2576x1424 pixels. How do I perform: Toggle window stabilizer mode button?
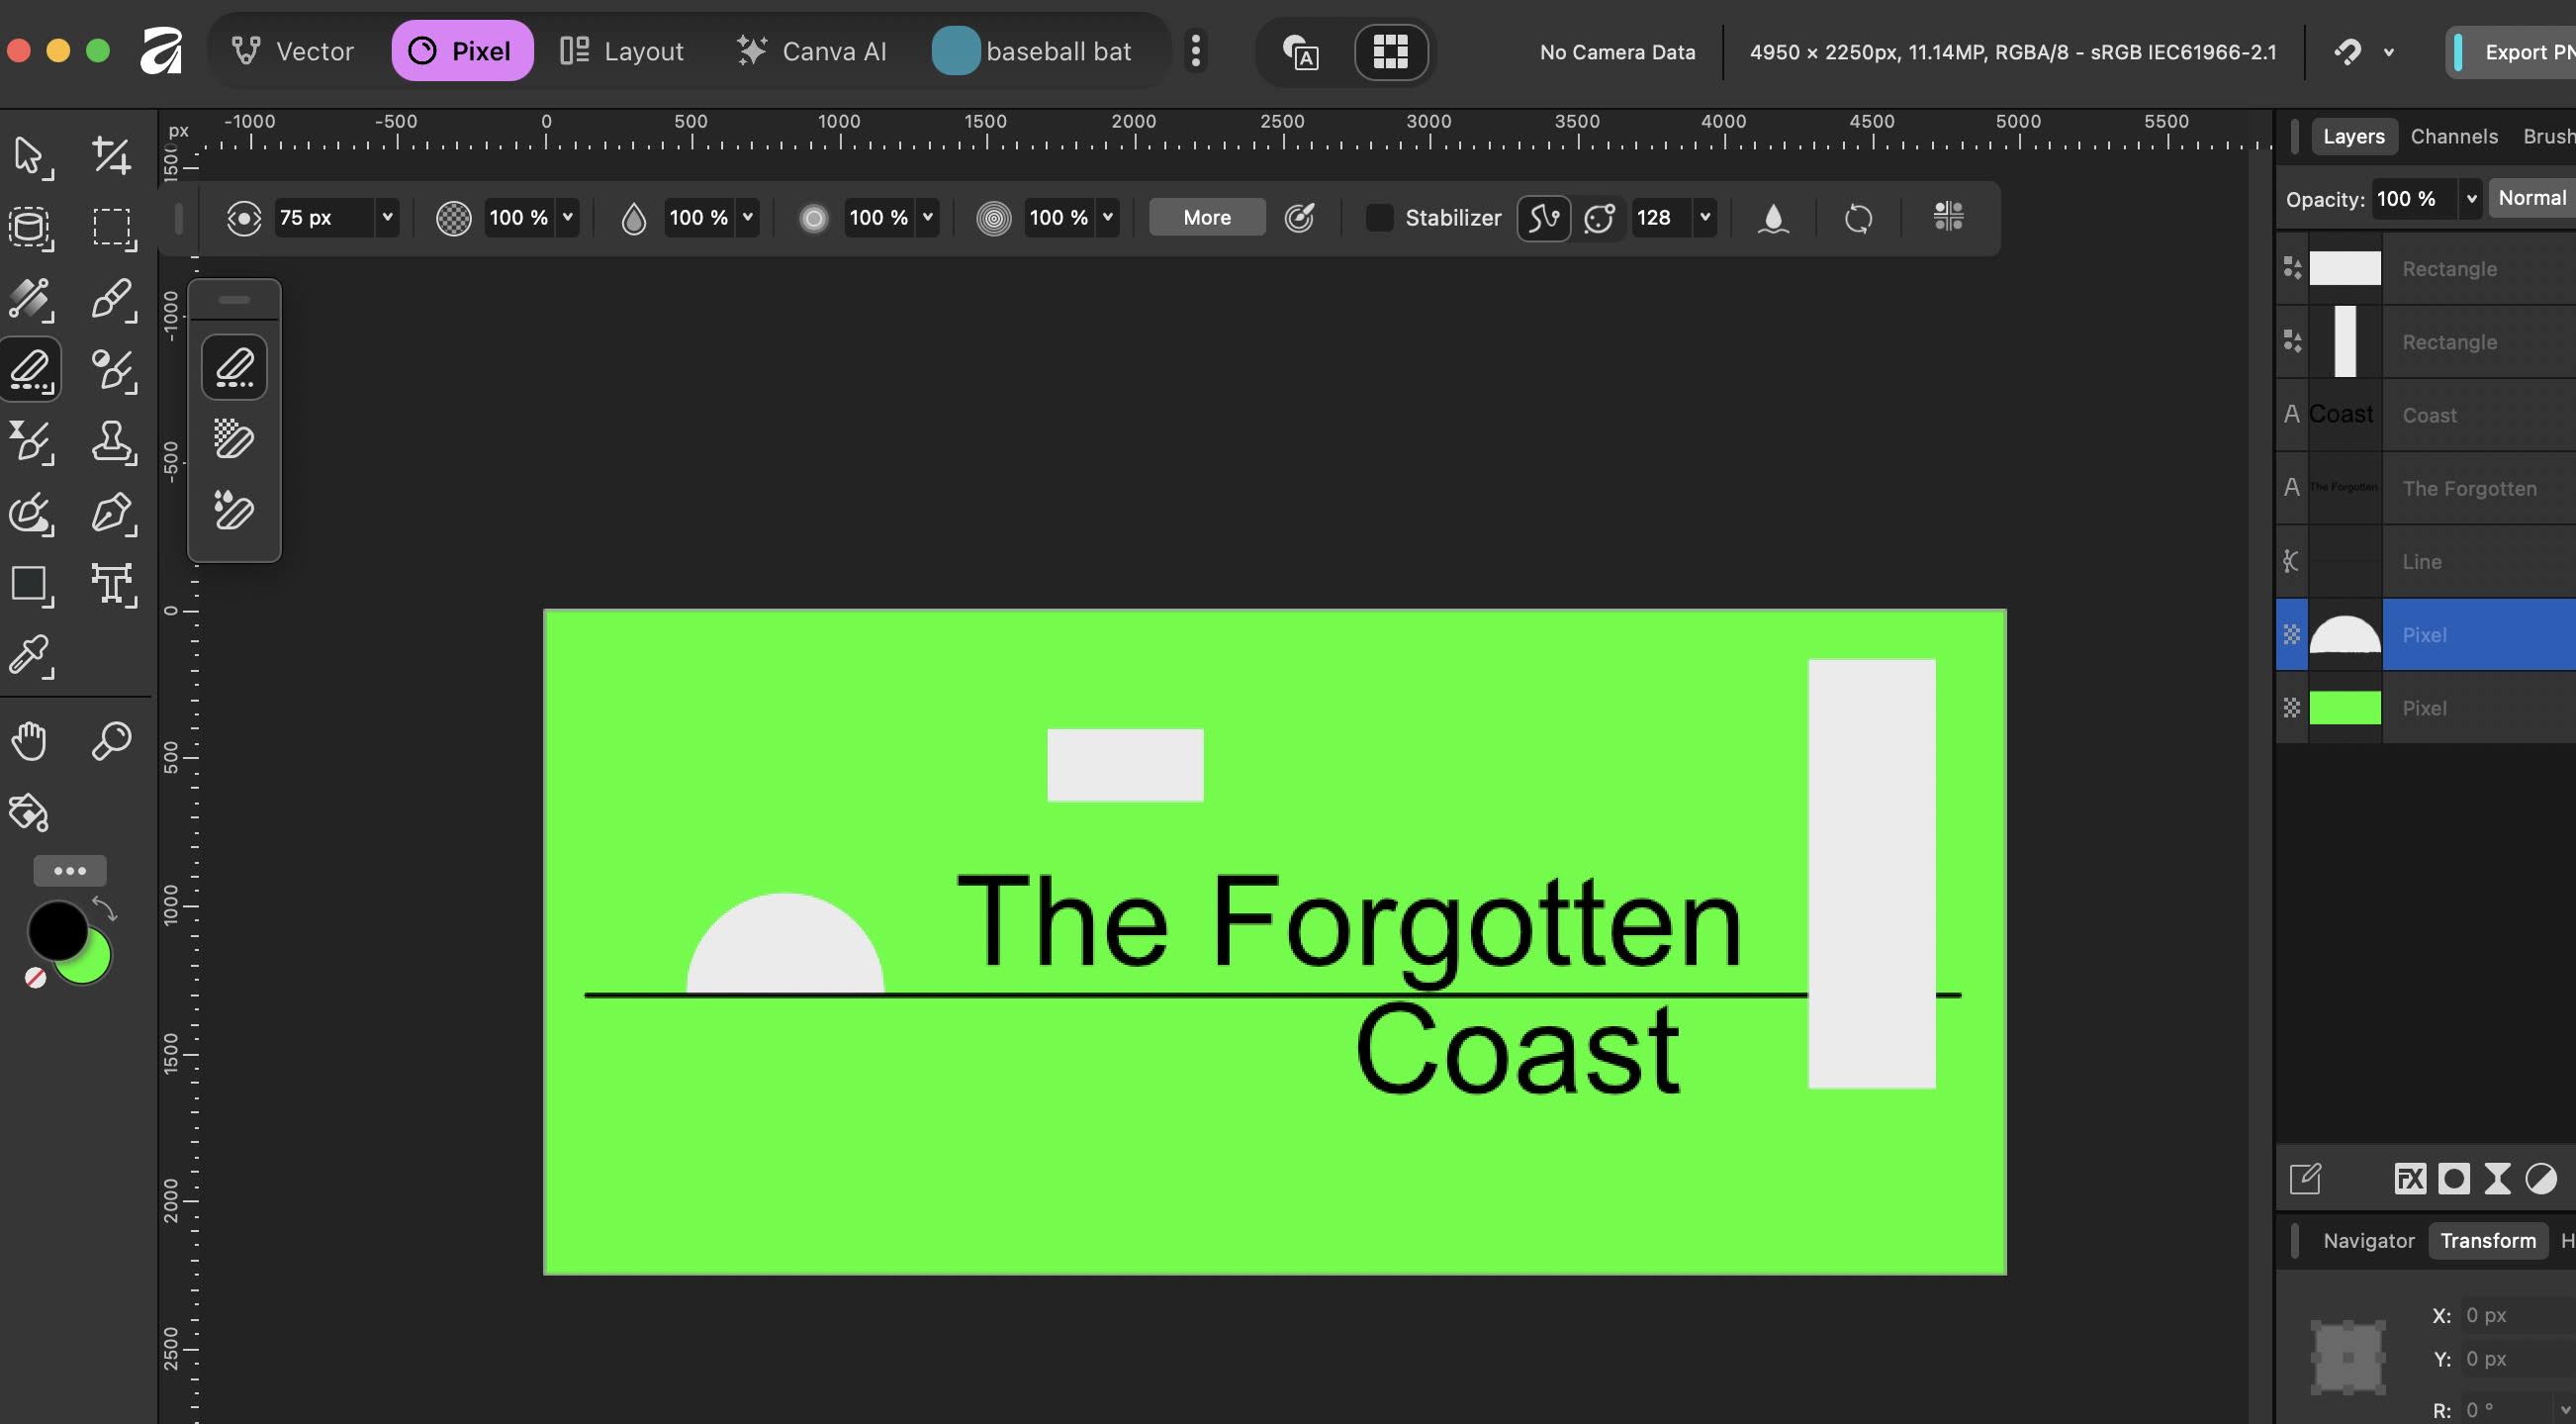click(x=1599, y=217)
